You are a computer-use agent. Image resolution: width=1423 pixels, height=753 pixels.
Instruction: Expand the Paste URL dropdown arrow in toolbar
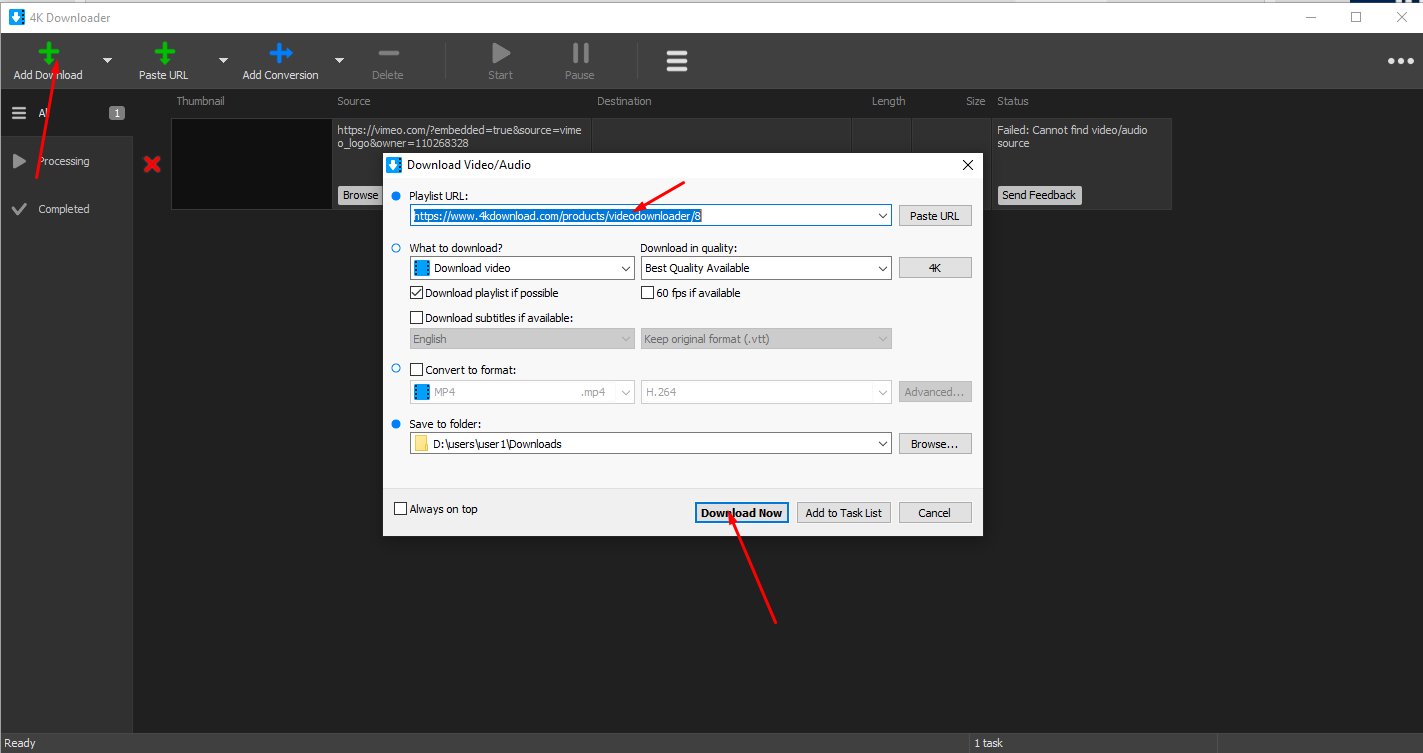(224, 60)
